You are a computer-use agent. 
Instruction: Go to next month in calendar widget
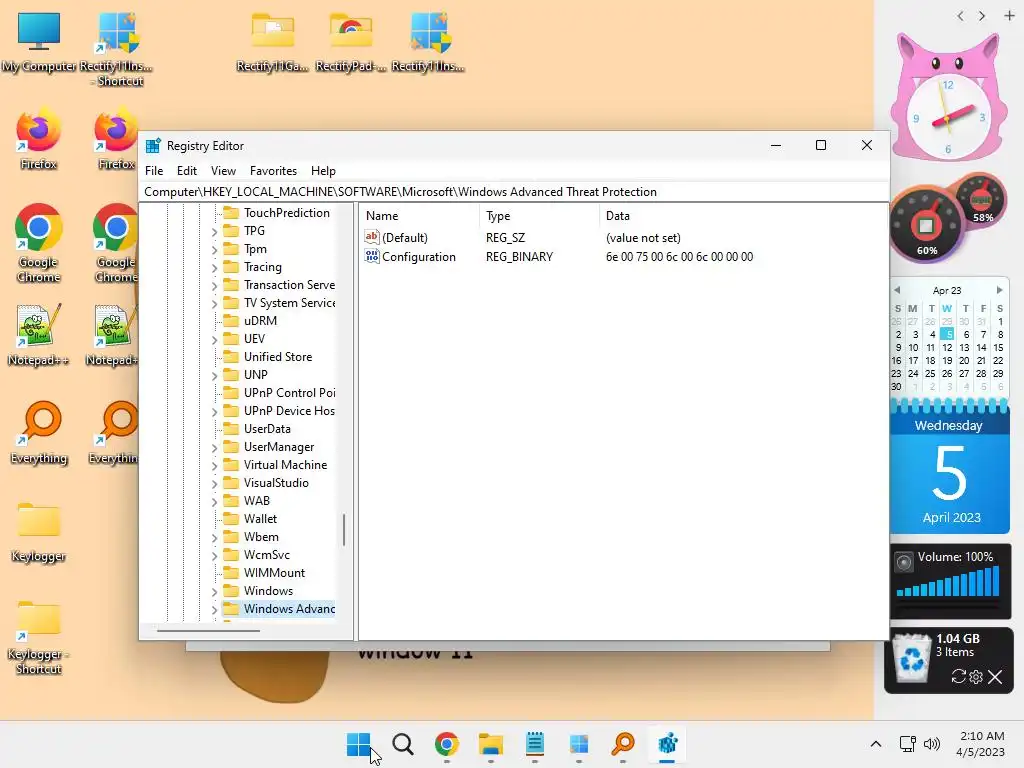tap(999, 290)
